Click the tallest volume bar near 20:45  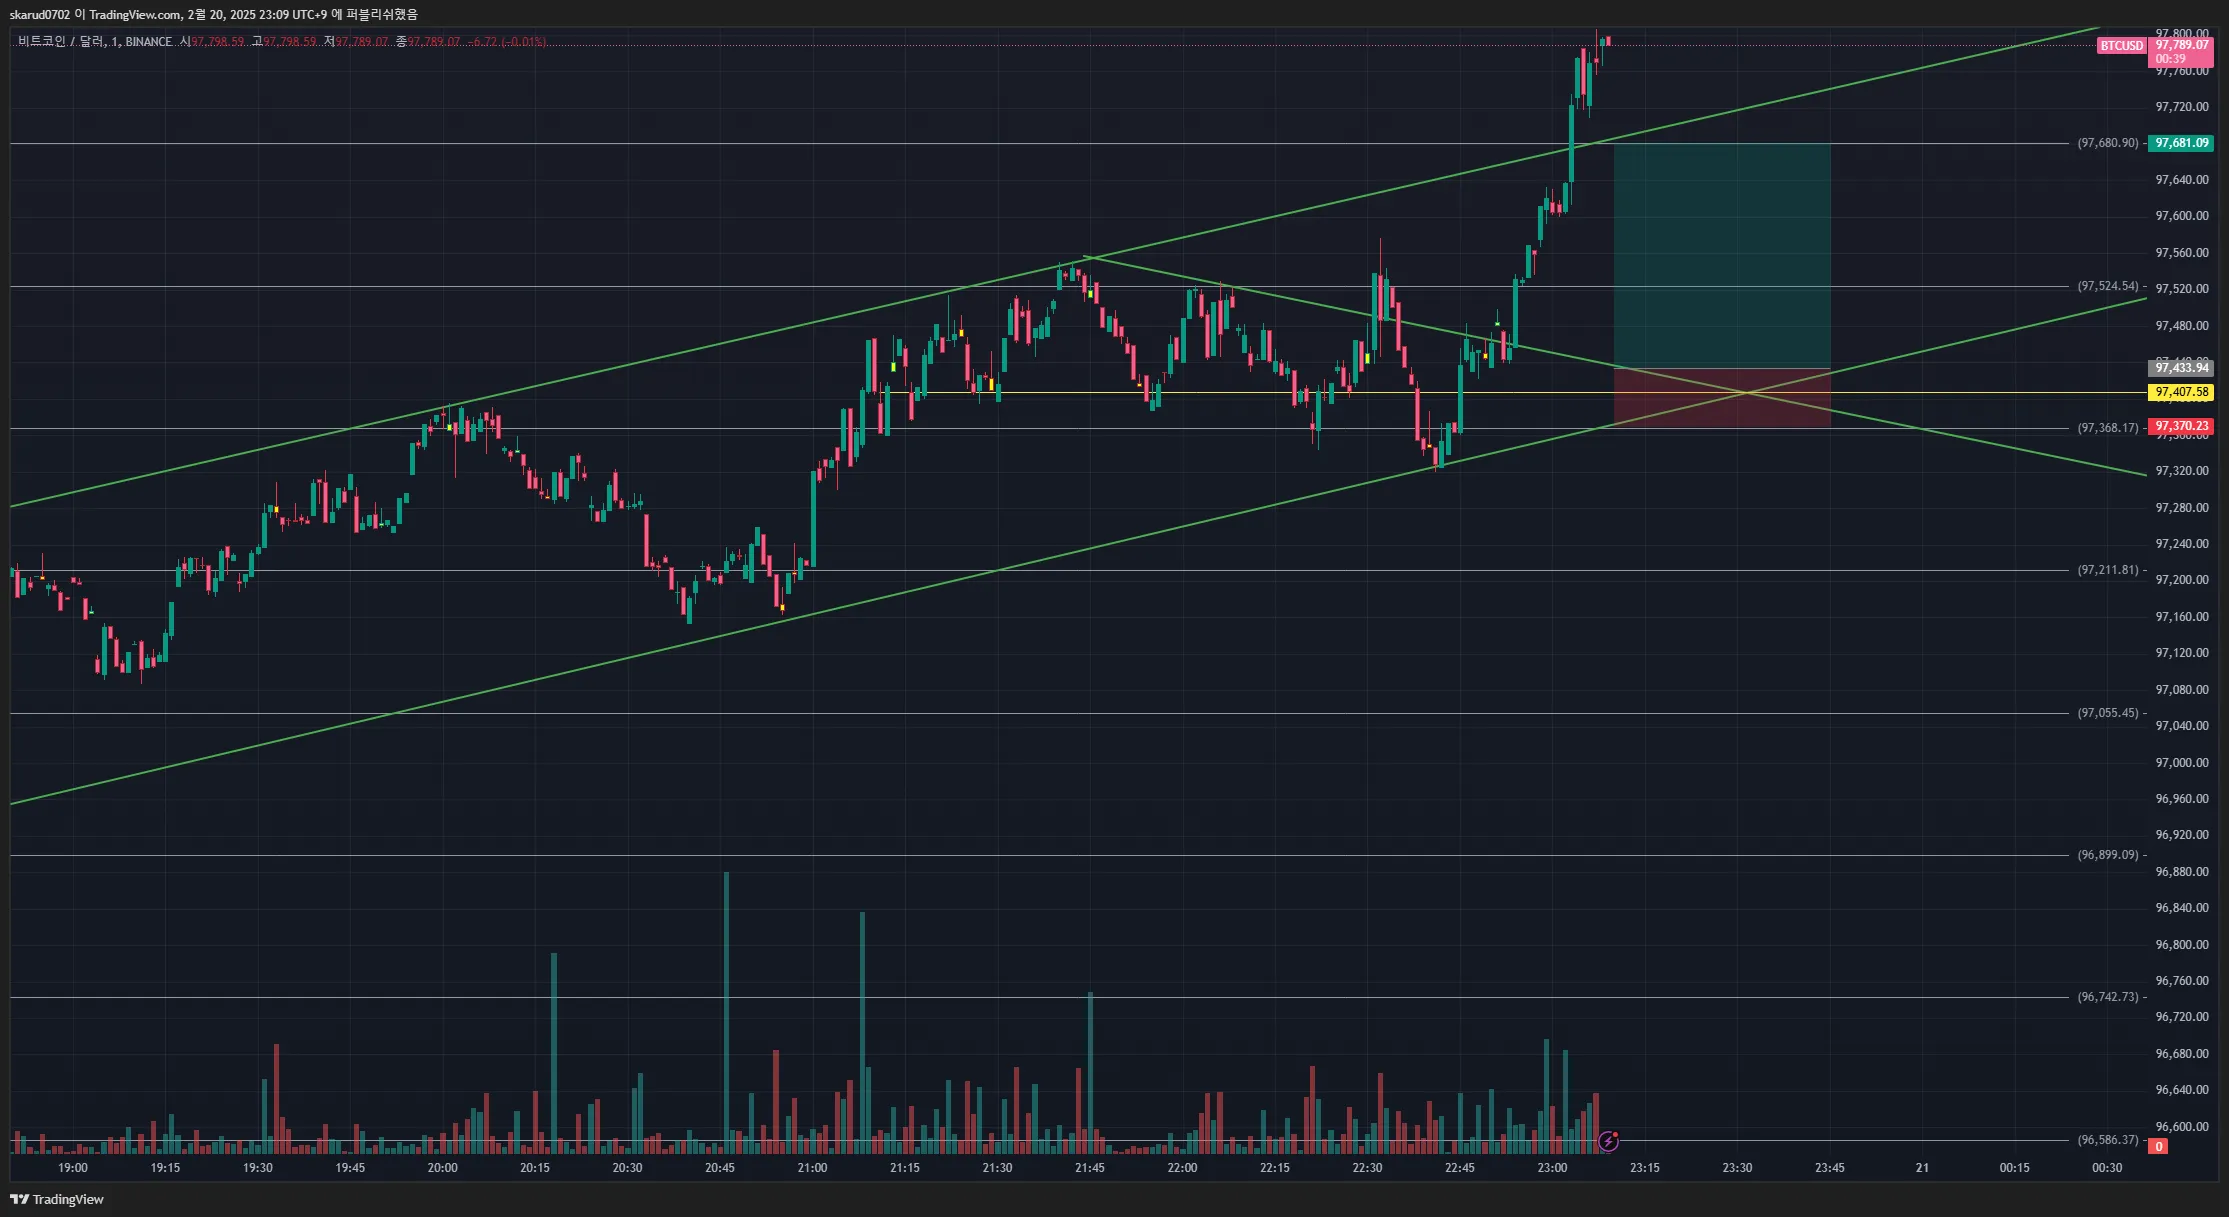(726, 1012)
